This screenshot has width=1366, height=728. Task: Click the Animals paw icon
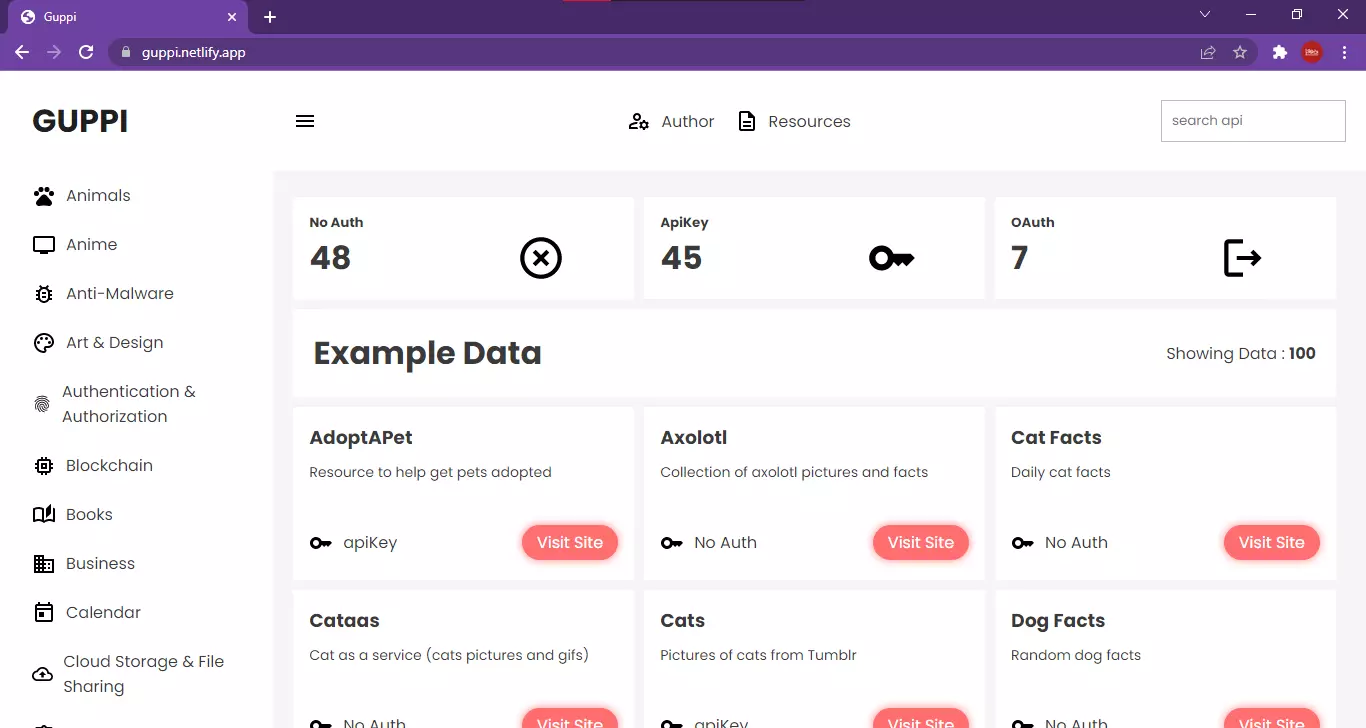tap(44, 196)
